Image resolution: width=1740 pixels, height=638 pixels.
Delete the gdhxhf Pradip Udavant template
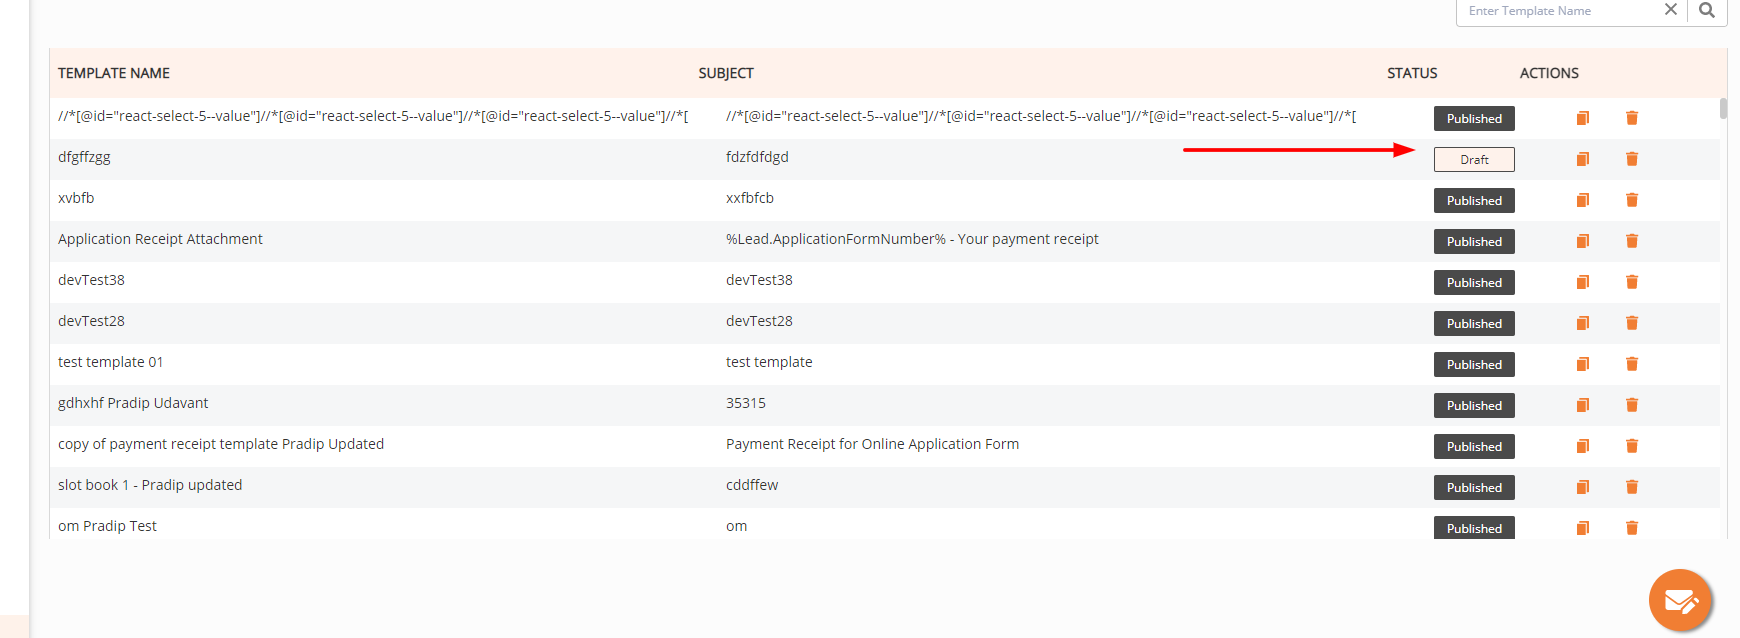point(1632,405)
